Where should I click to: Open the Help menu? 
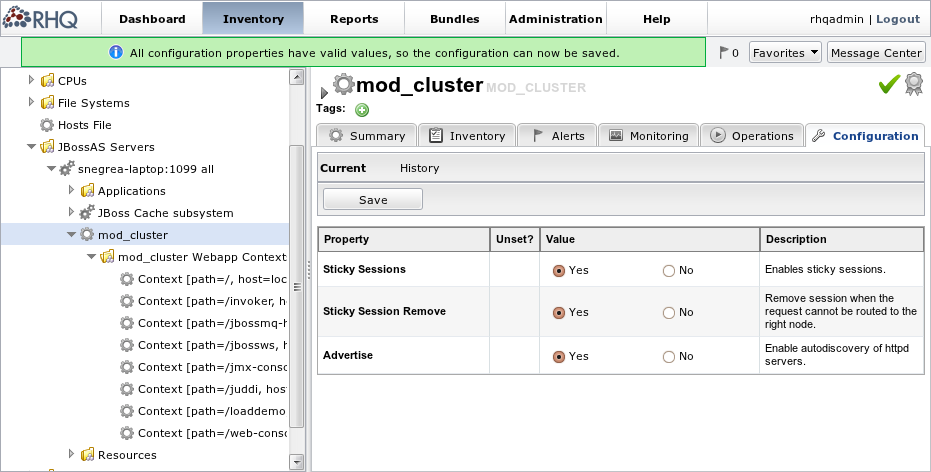click(x=657, y=19)
